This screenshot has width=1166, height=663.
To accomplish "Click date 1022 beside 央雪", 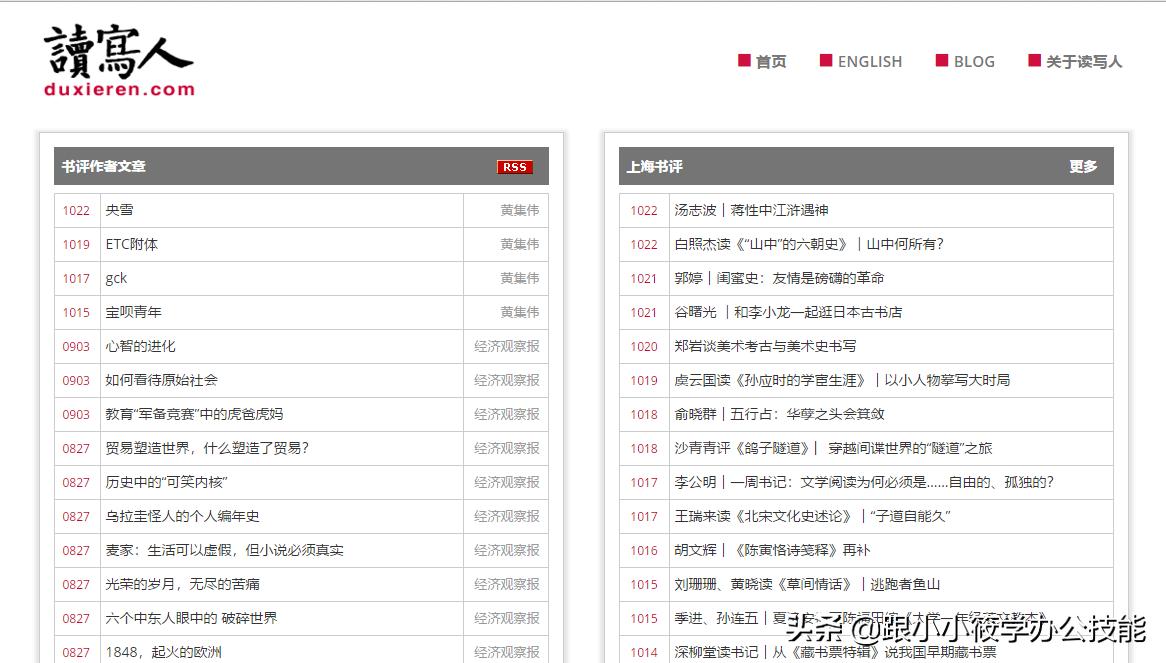I will (75, 210).
